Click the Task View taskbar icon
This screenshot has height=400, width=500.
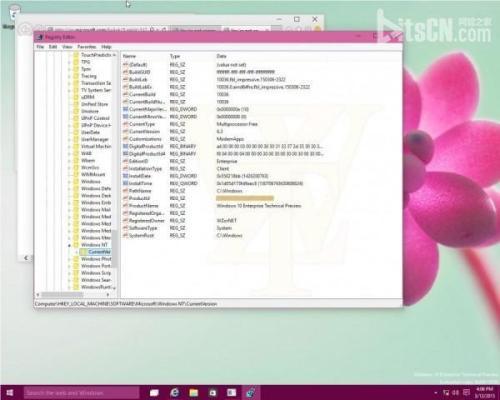154,393
